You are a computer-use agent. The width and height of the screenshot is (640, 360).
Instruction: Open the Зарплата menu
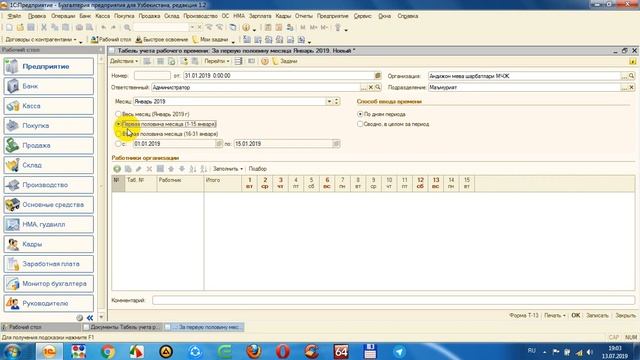(x=260, y=16)
